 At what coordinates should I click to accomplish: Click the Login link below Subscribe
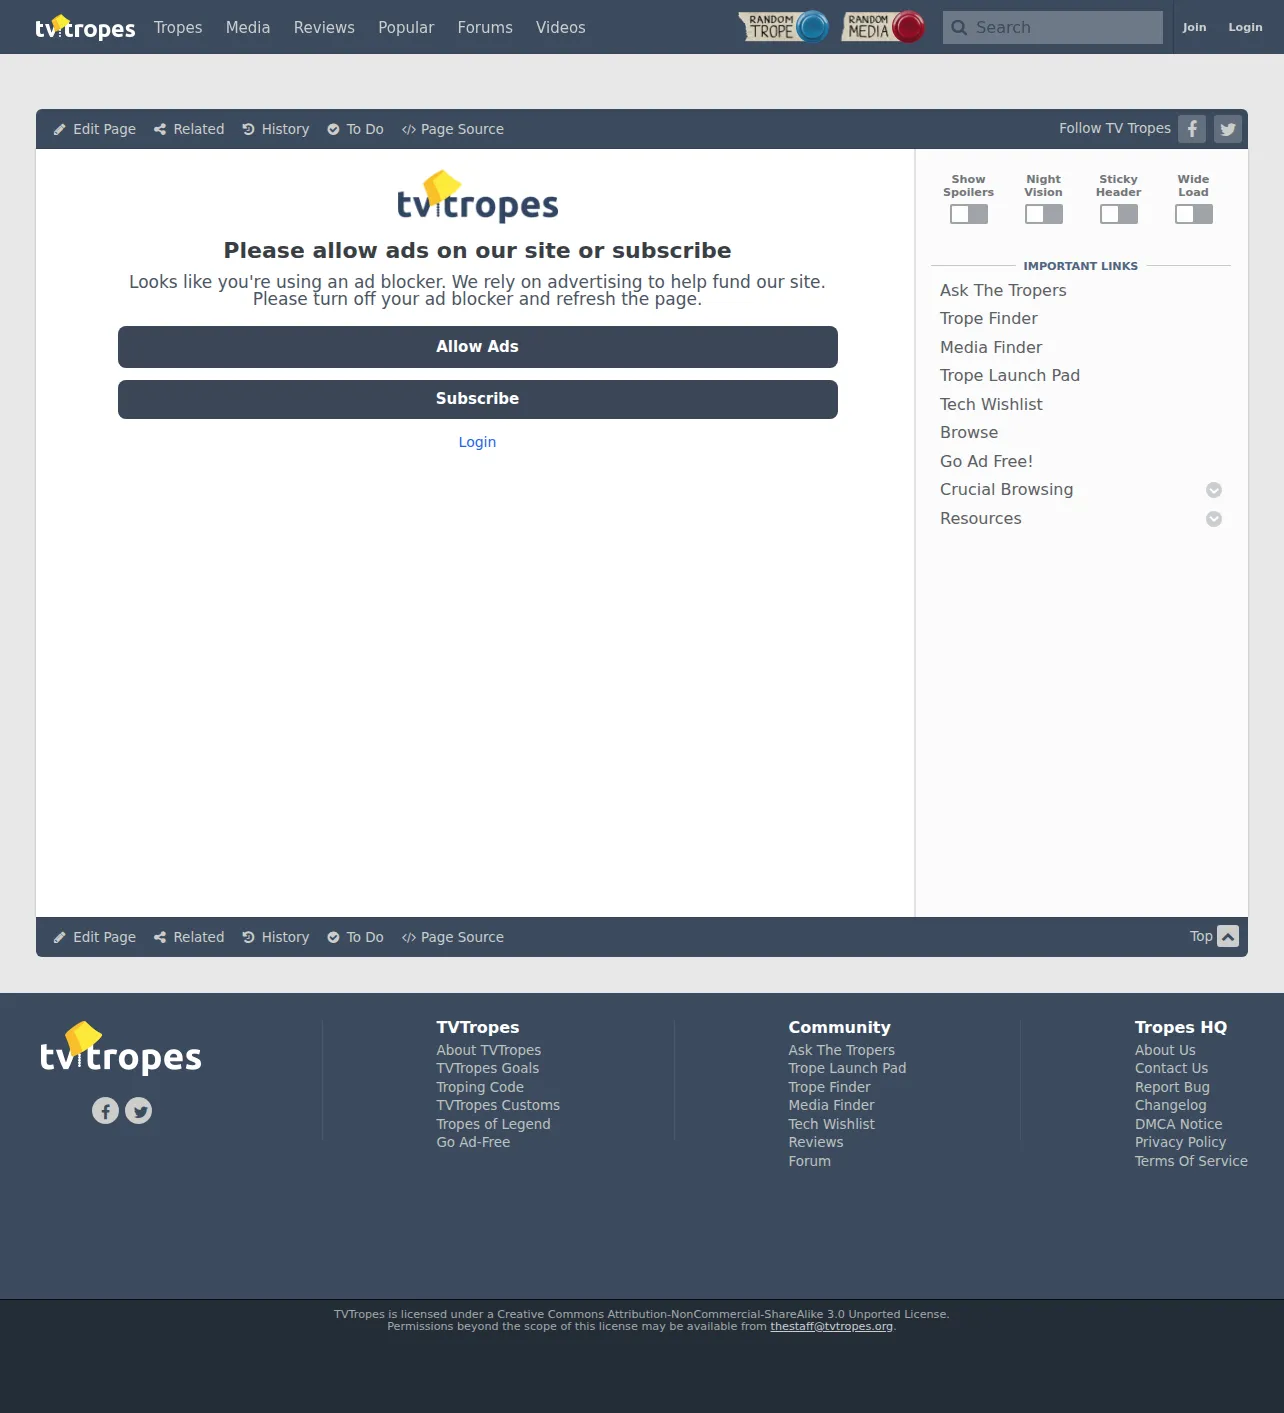[477, 442]
